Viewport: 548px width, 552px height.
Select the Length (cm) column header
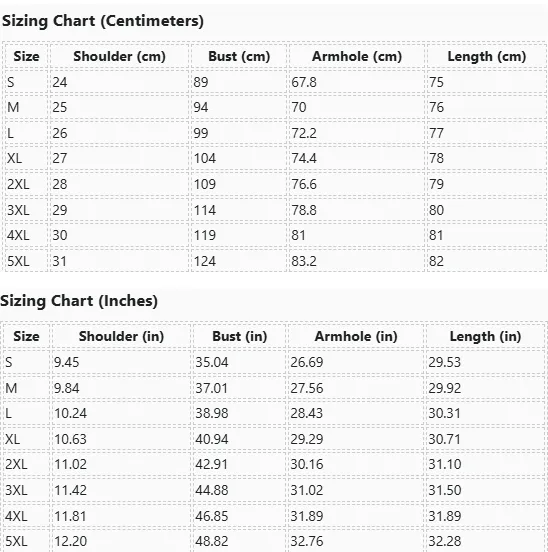487,56
